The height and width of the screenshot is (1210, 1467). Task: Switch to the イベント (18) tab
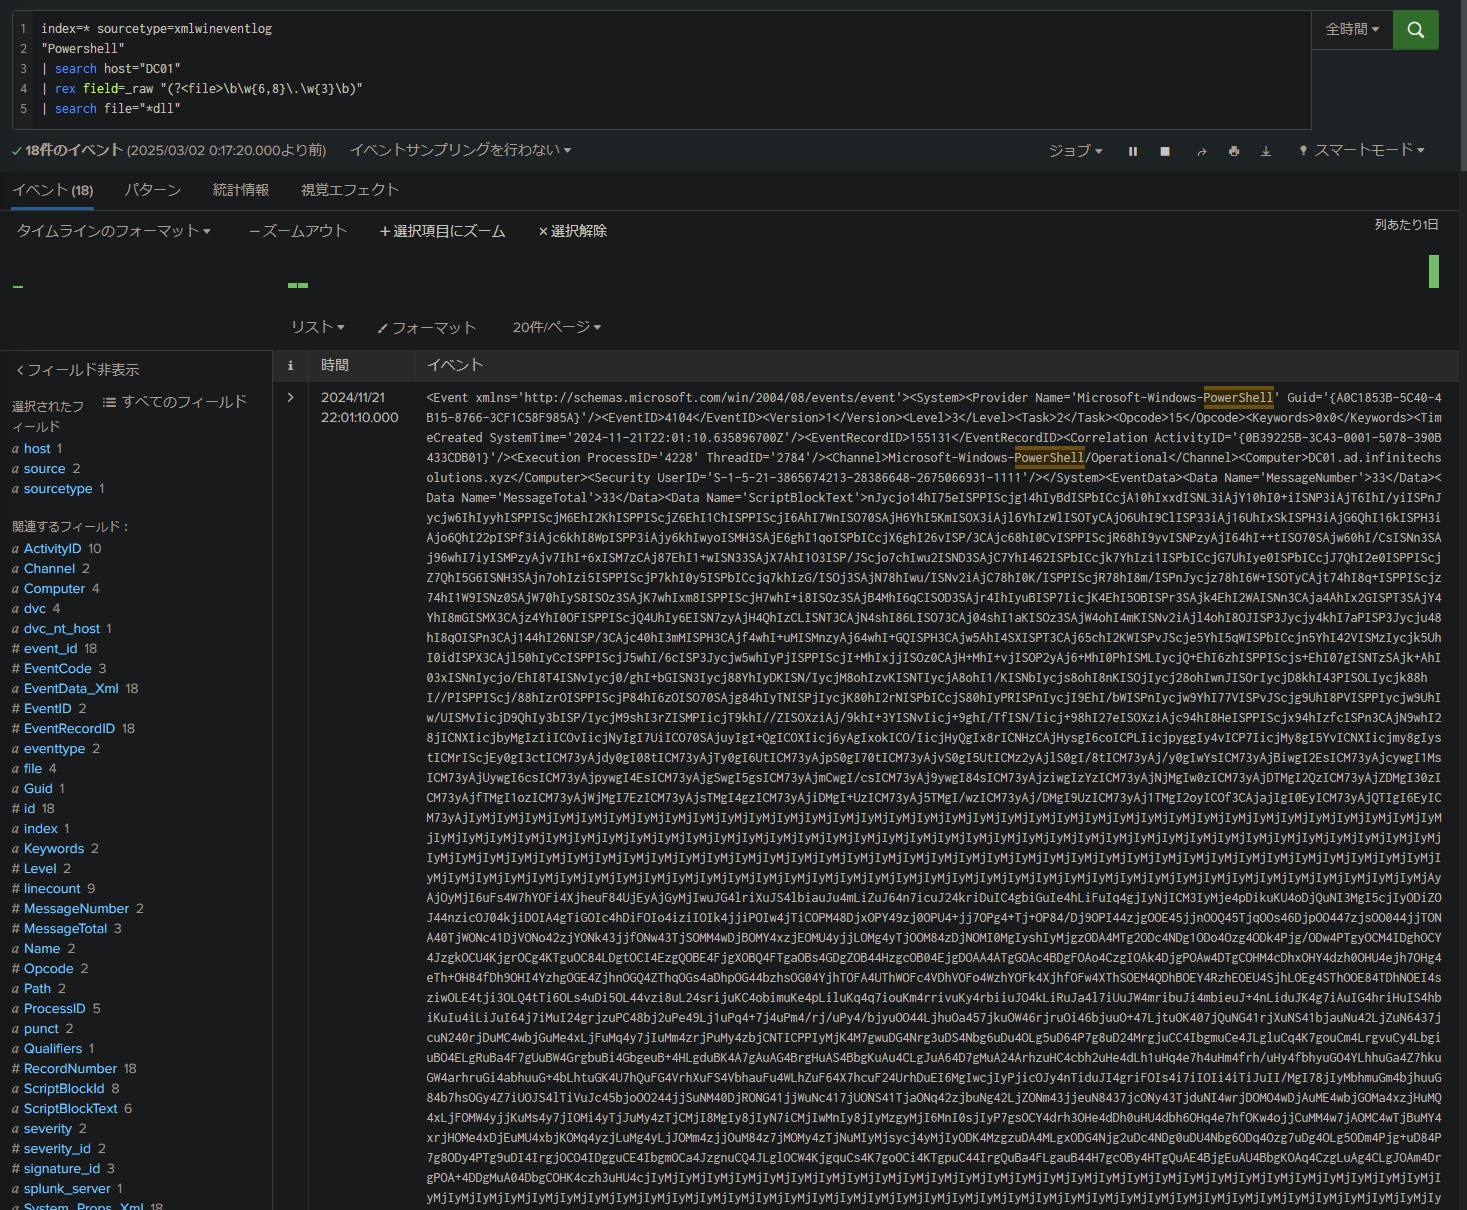tap(53, 190)
